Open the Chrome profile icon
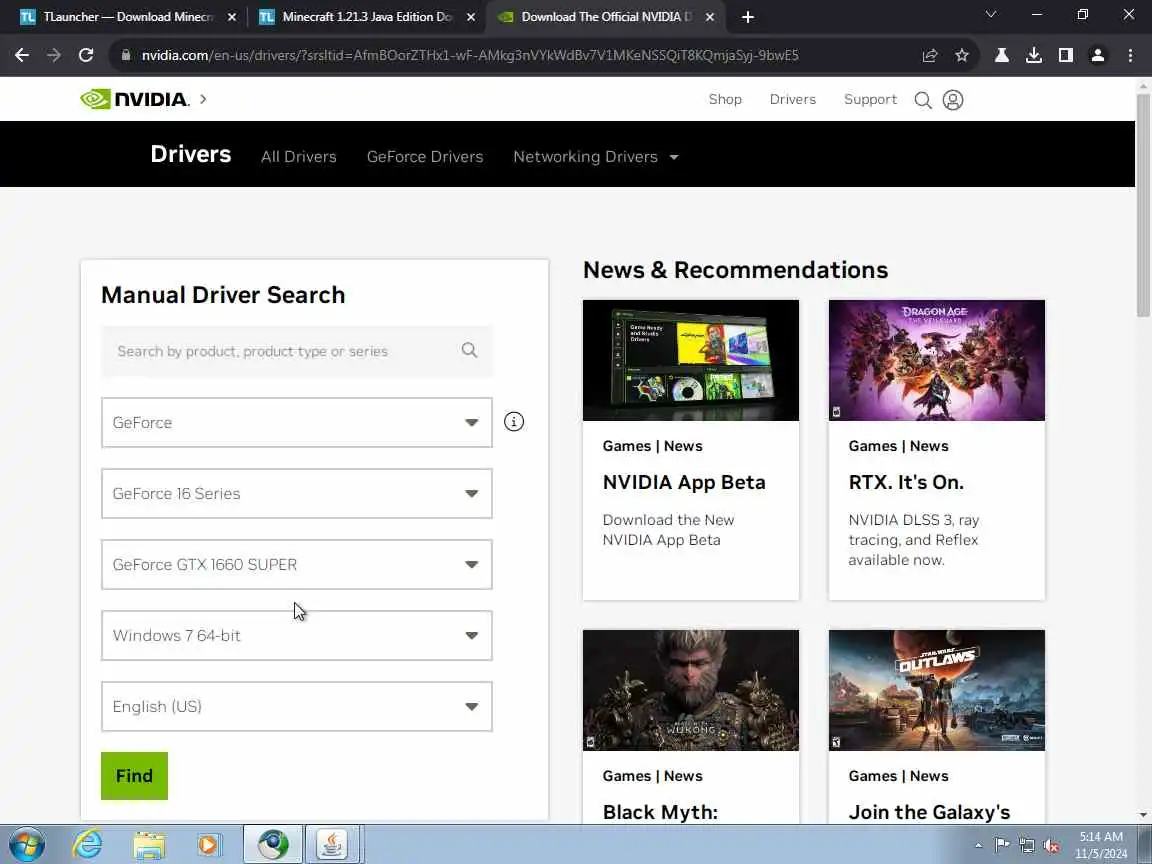Viewport: 1152px width, 864px height. pyautogui.click(x=1098, y=55)
